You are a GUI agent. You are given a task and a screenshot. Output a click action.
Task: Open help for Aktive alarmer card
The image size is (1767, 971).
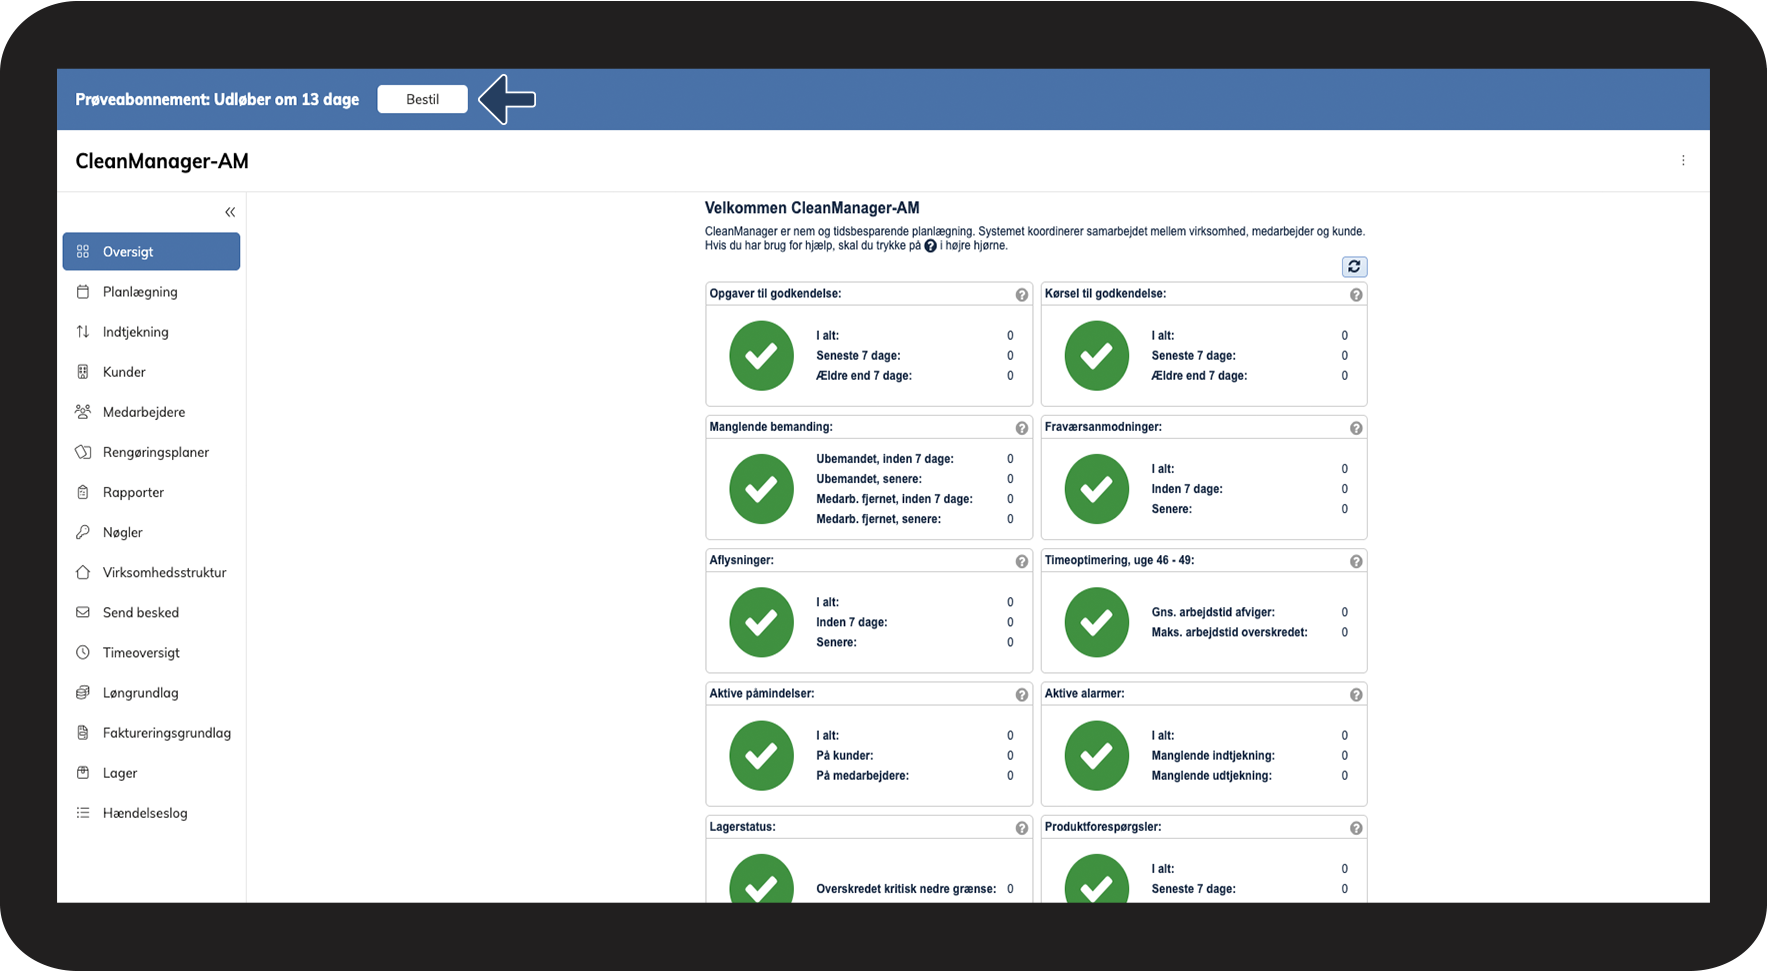click(1356, 695)
